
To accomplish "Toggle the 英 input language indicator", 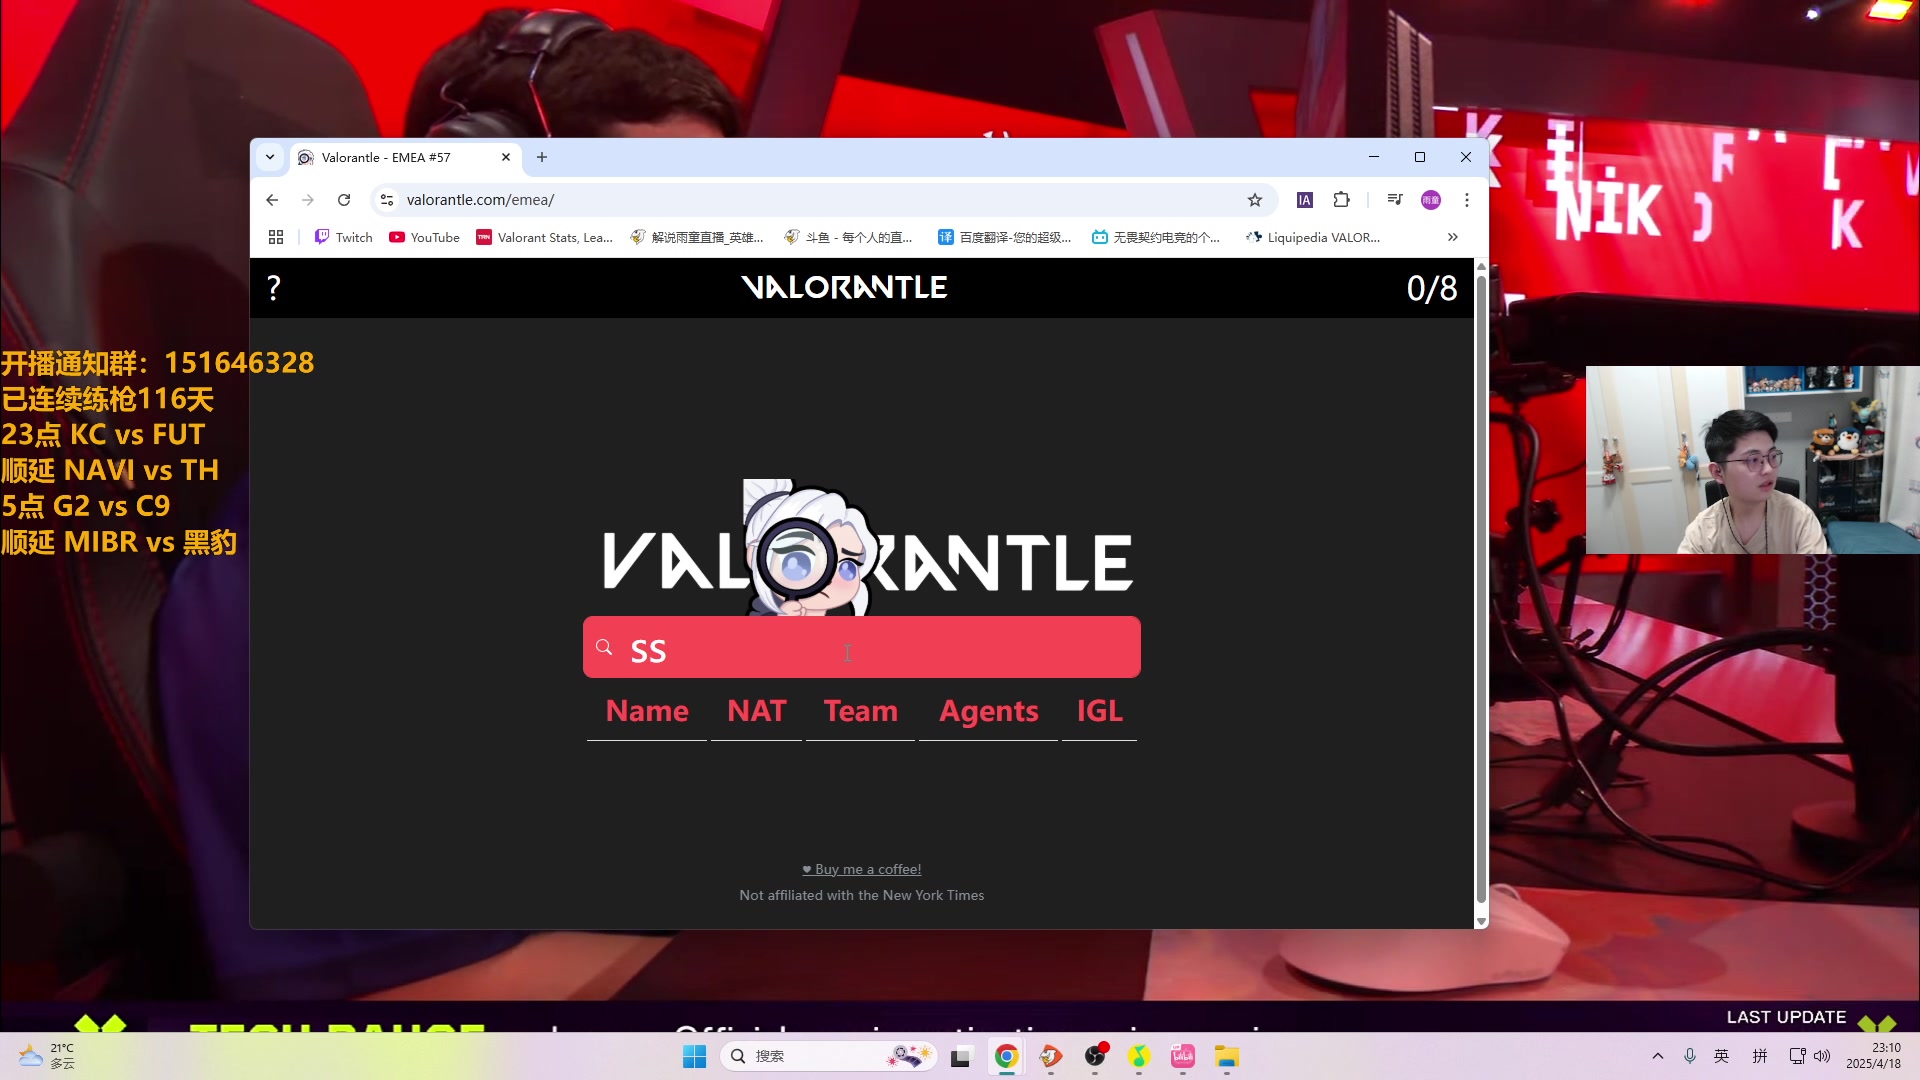I will [1722, 1056].
